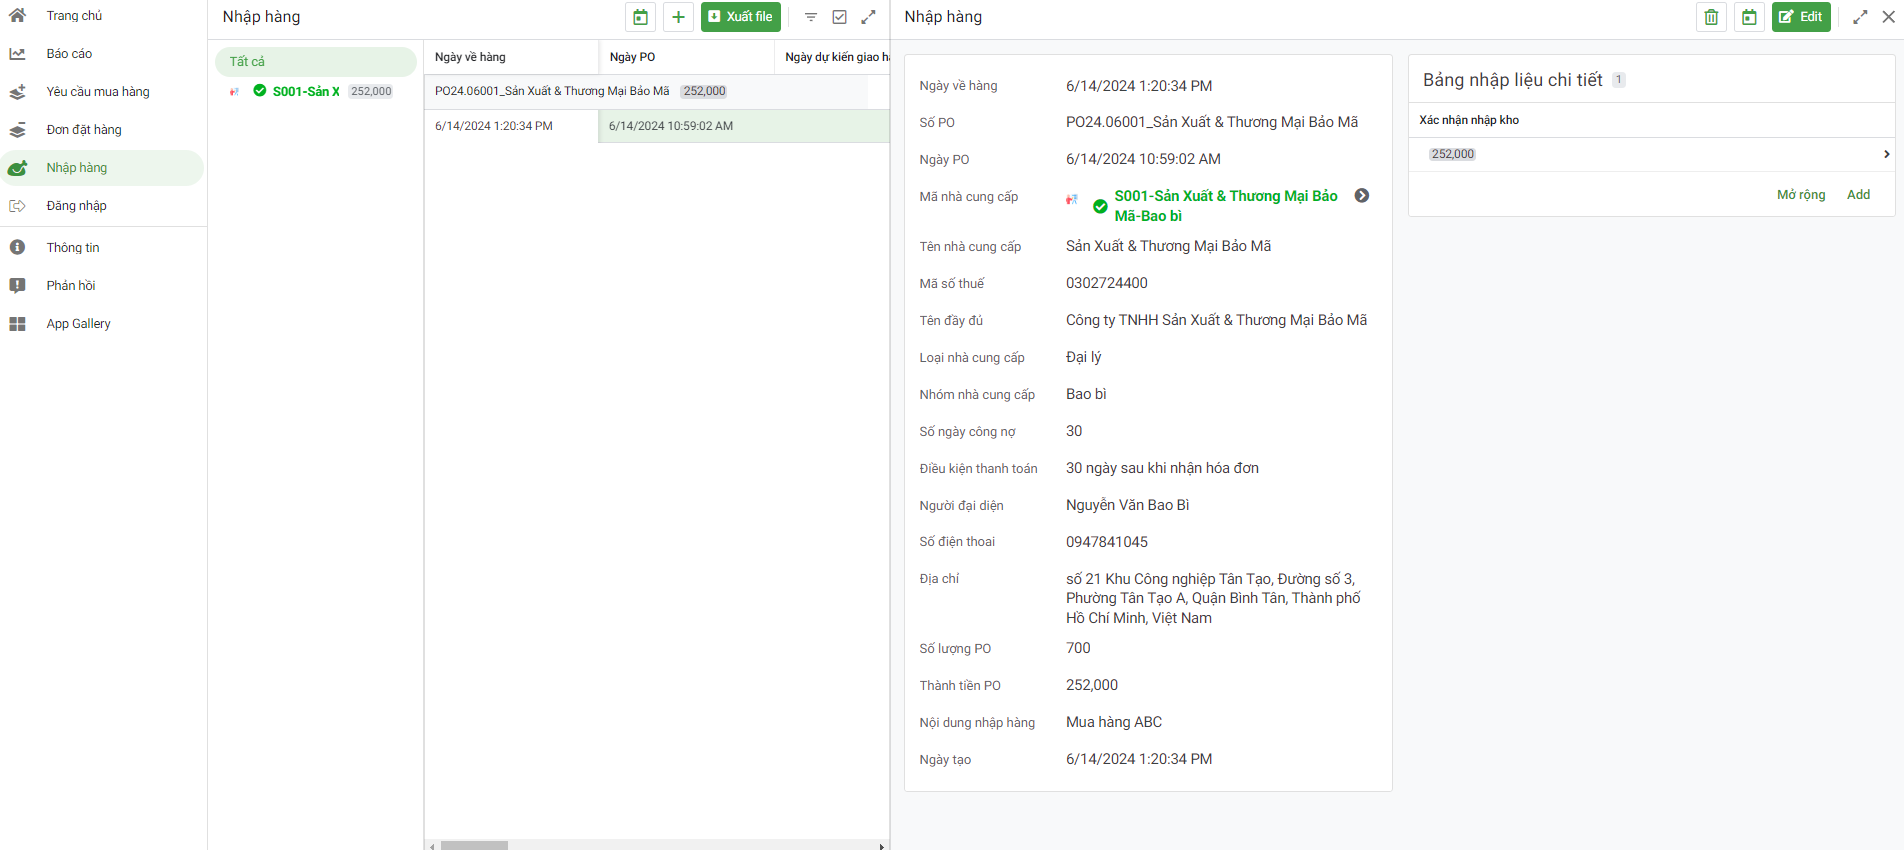Go to Đơn đặt hàng menu item
The image size is (1904, 850).
(x=84, y=130)
